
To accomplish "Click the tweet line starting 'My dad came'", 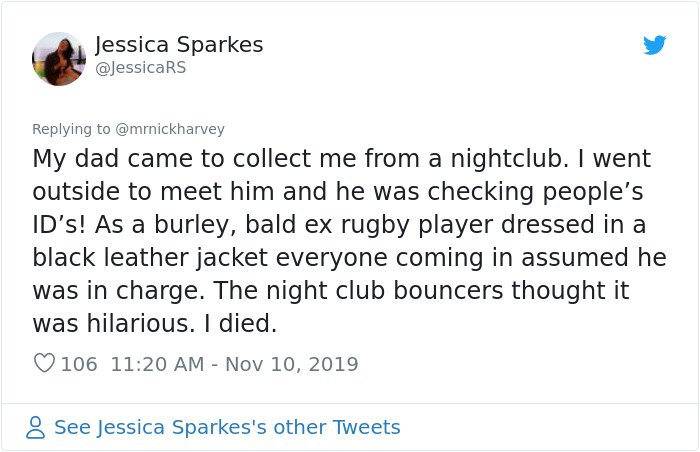I will tap(342, 159).
